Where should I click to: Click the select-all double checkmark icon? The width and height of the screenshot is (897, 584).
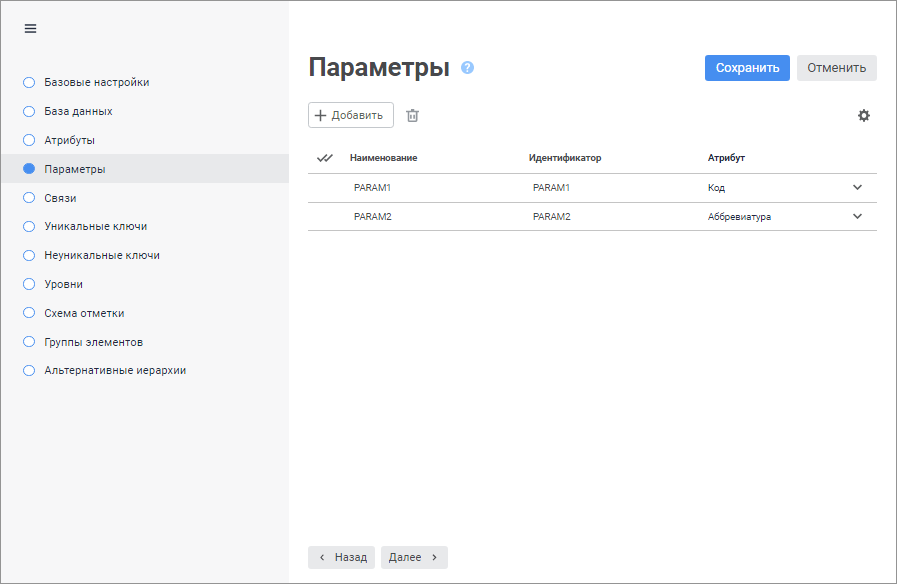tap(324, 158)
